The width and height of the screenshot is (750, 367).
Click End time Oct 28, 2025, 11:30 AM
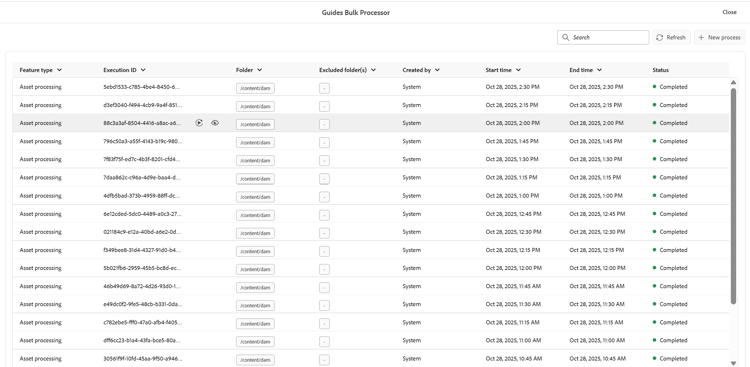click(x=597, y=304)
